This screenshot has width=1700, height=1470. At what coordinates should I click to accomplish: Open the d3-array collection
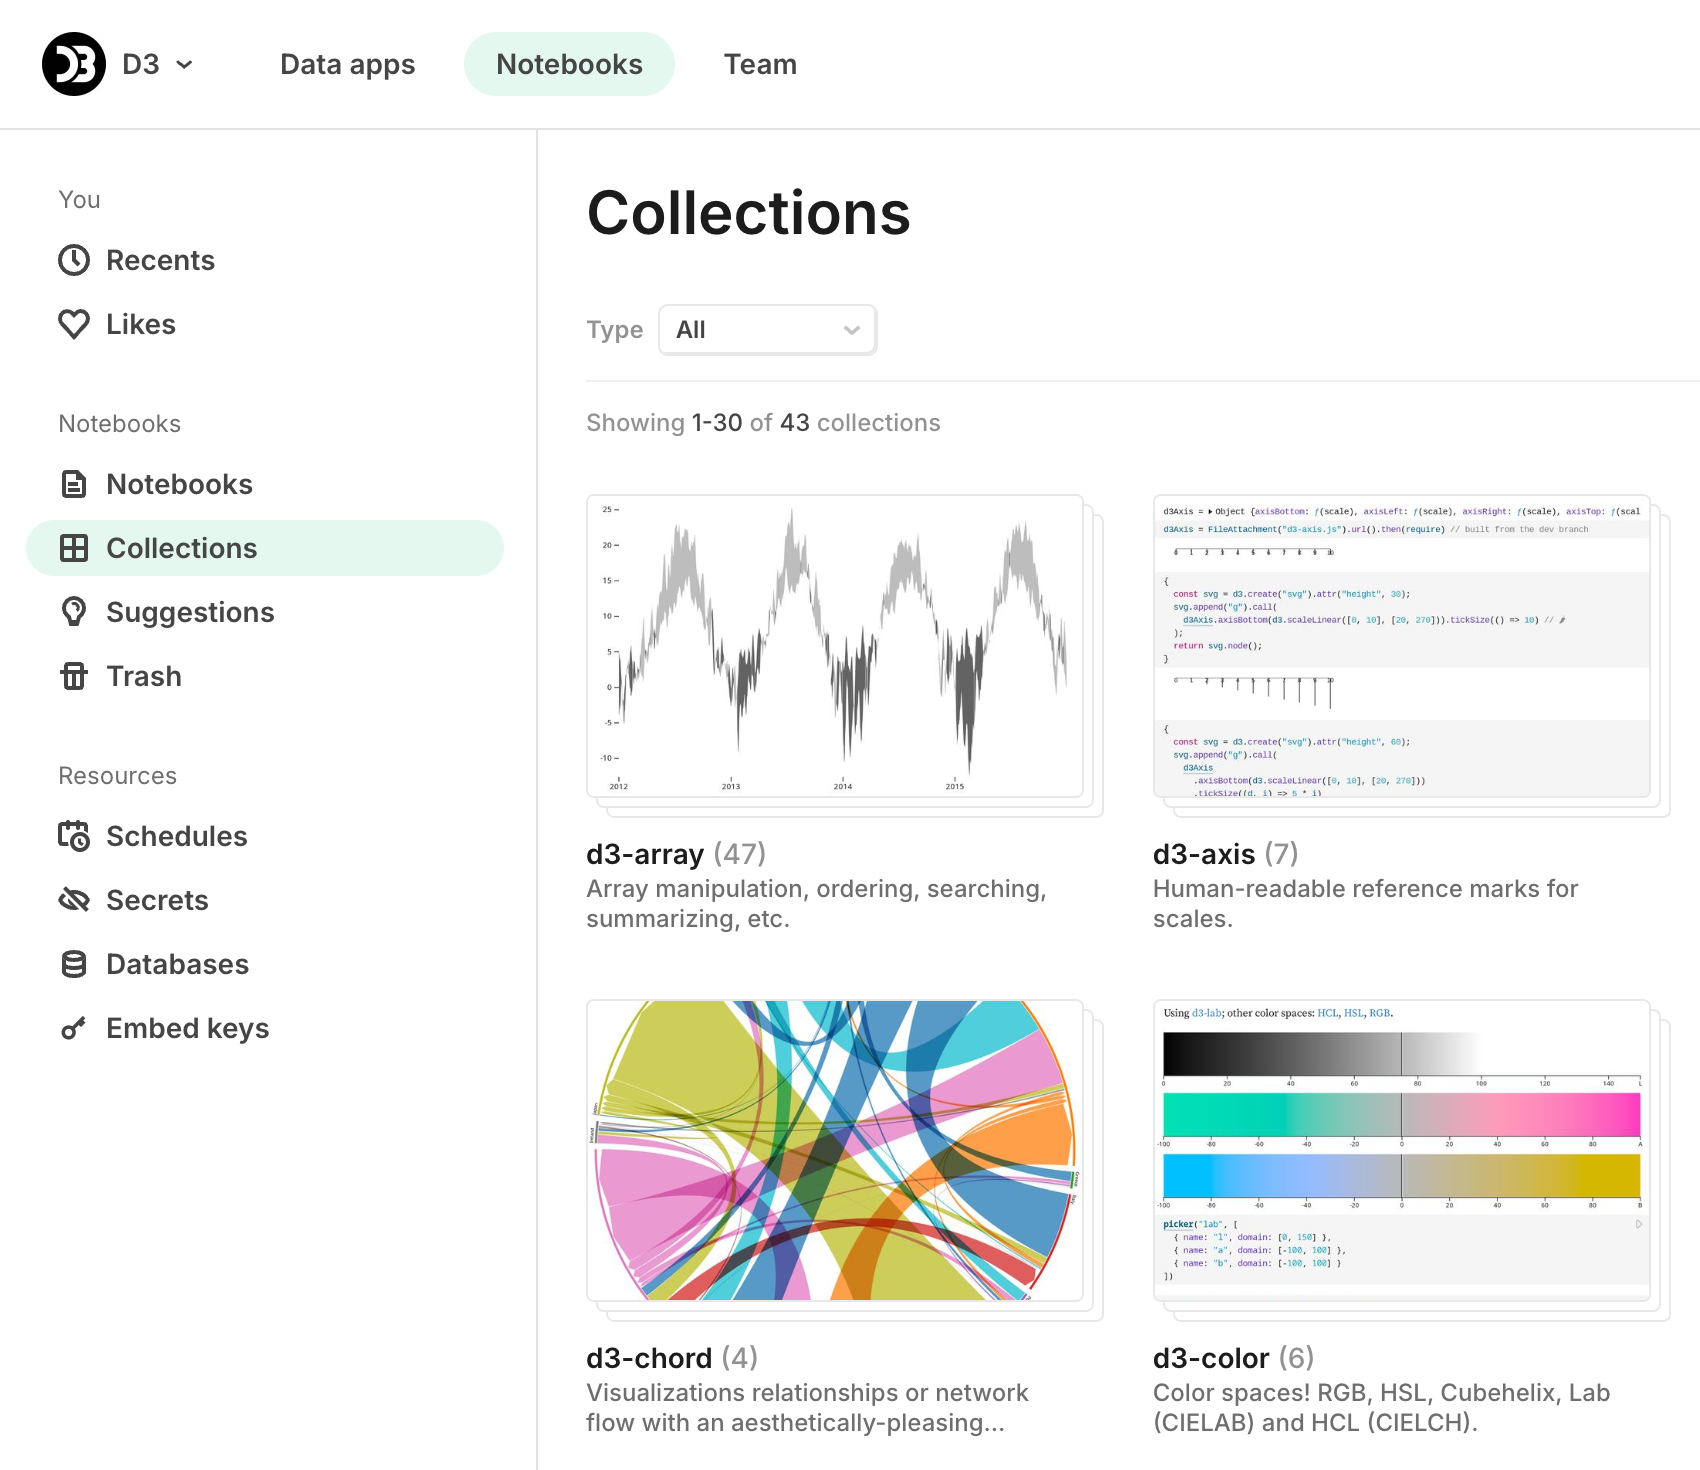tap(645, 853)
